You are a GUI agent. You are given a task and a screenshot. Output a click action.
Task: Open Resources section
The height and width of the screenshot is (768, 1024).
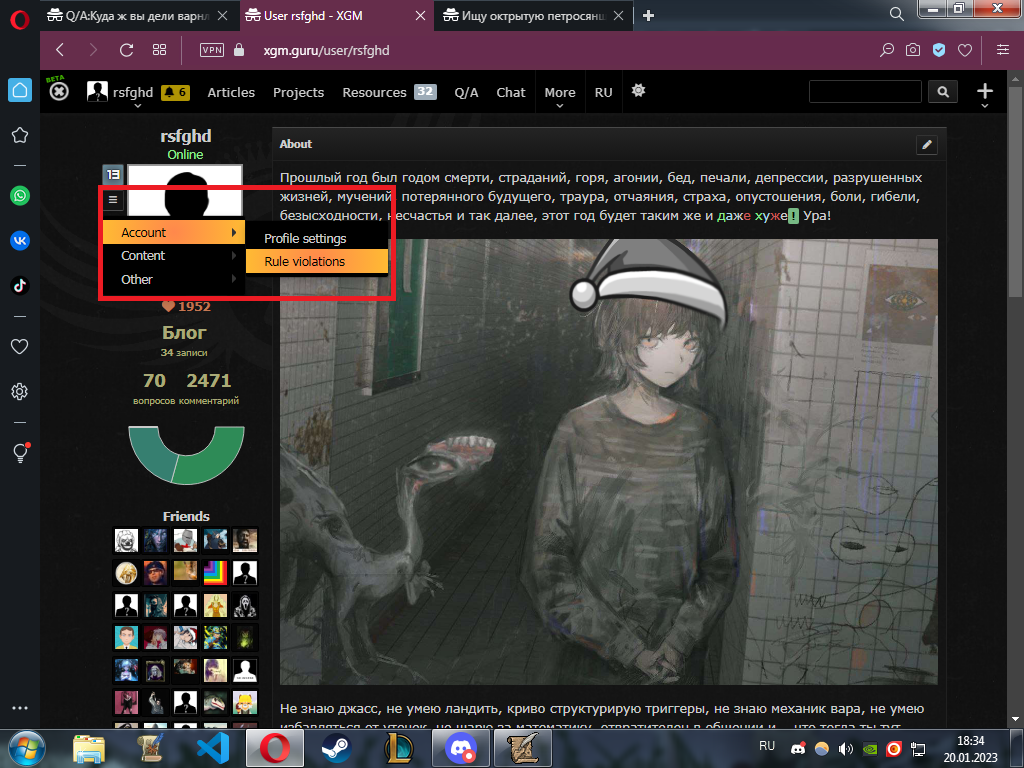[374, 93]
